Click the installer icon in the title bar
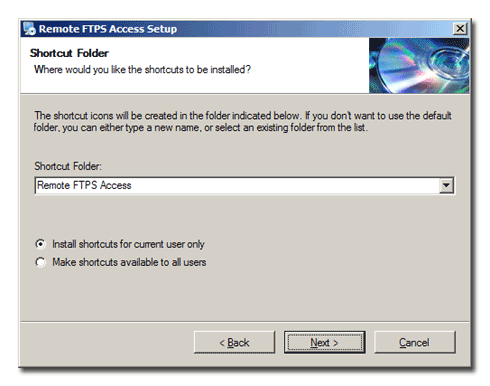This screenshot has height=386, width=490. (x=30, y=29)
